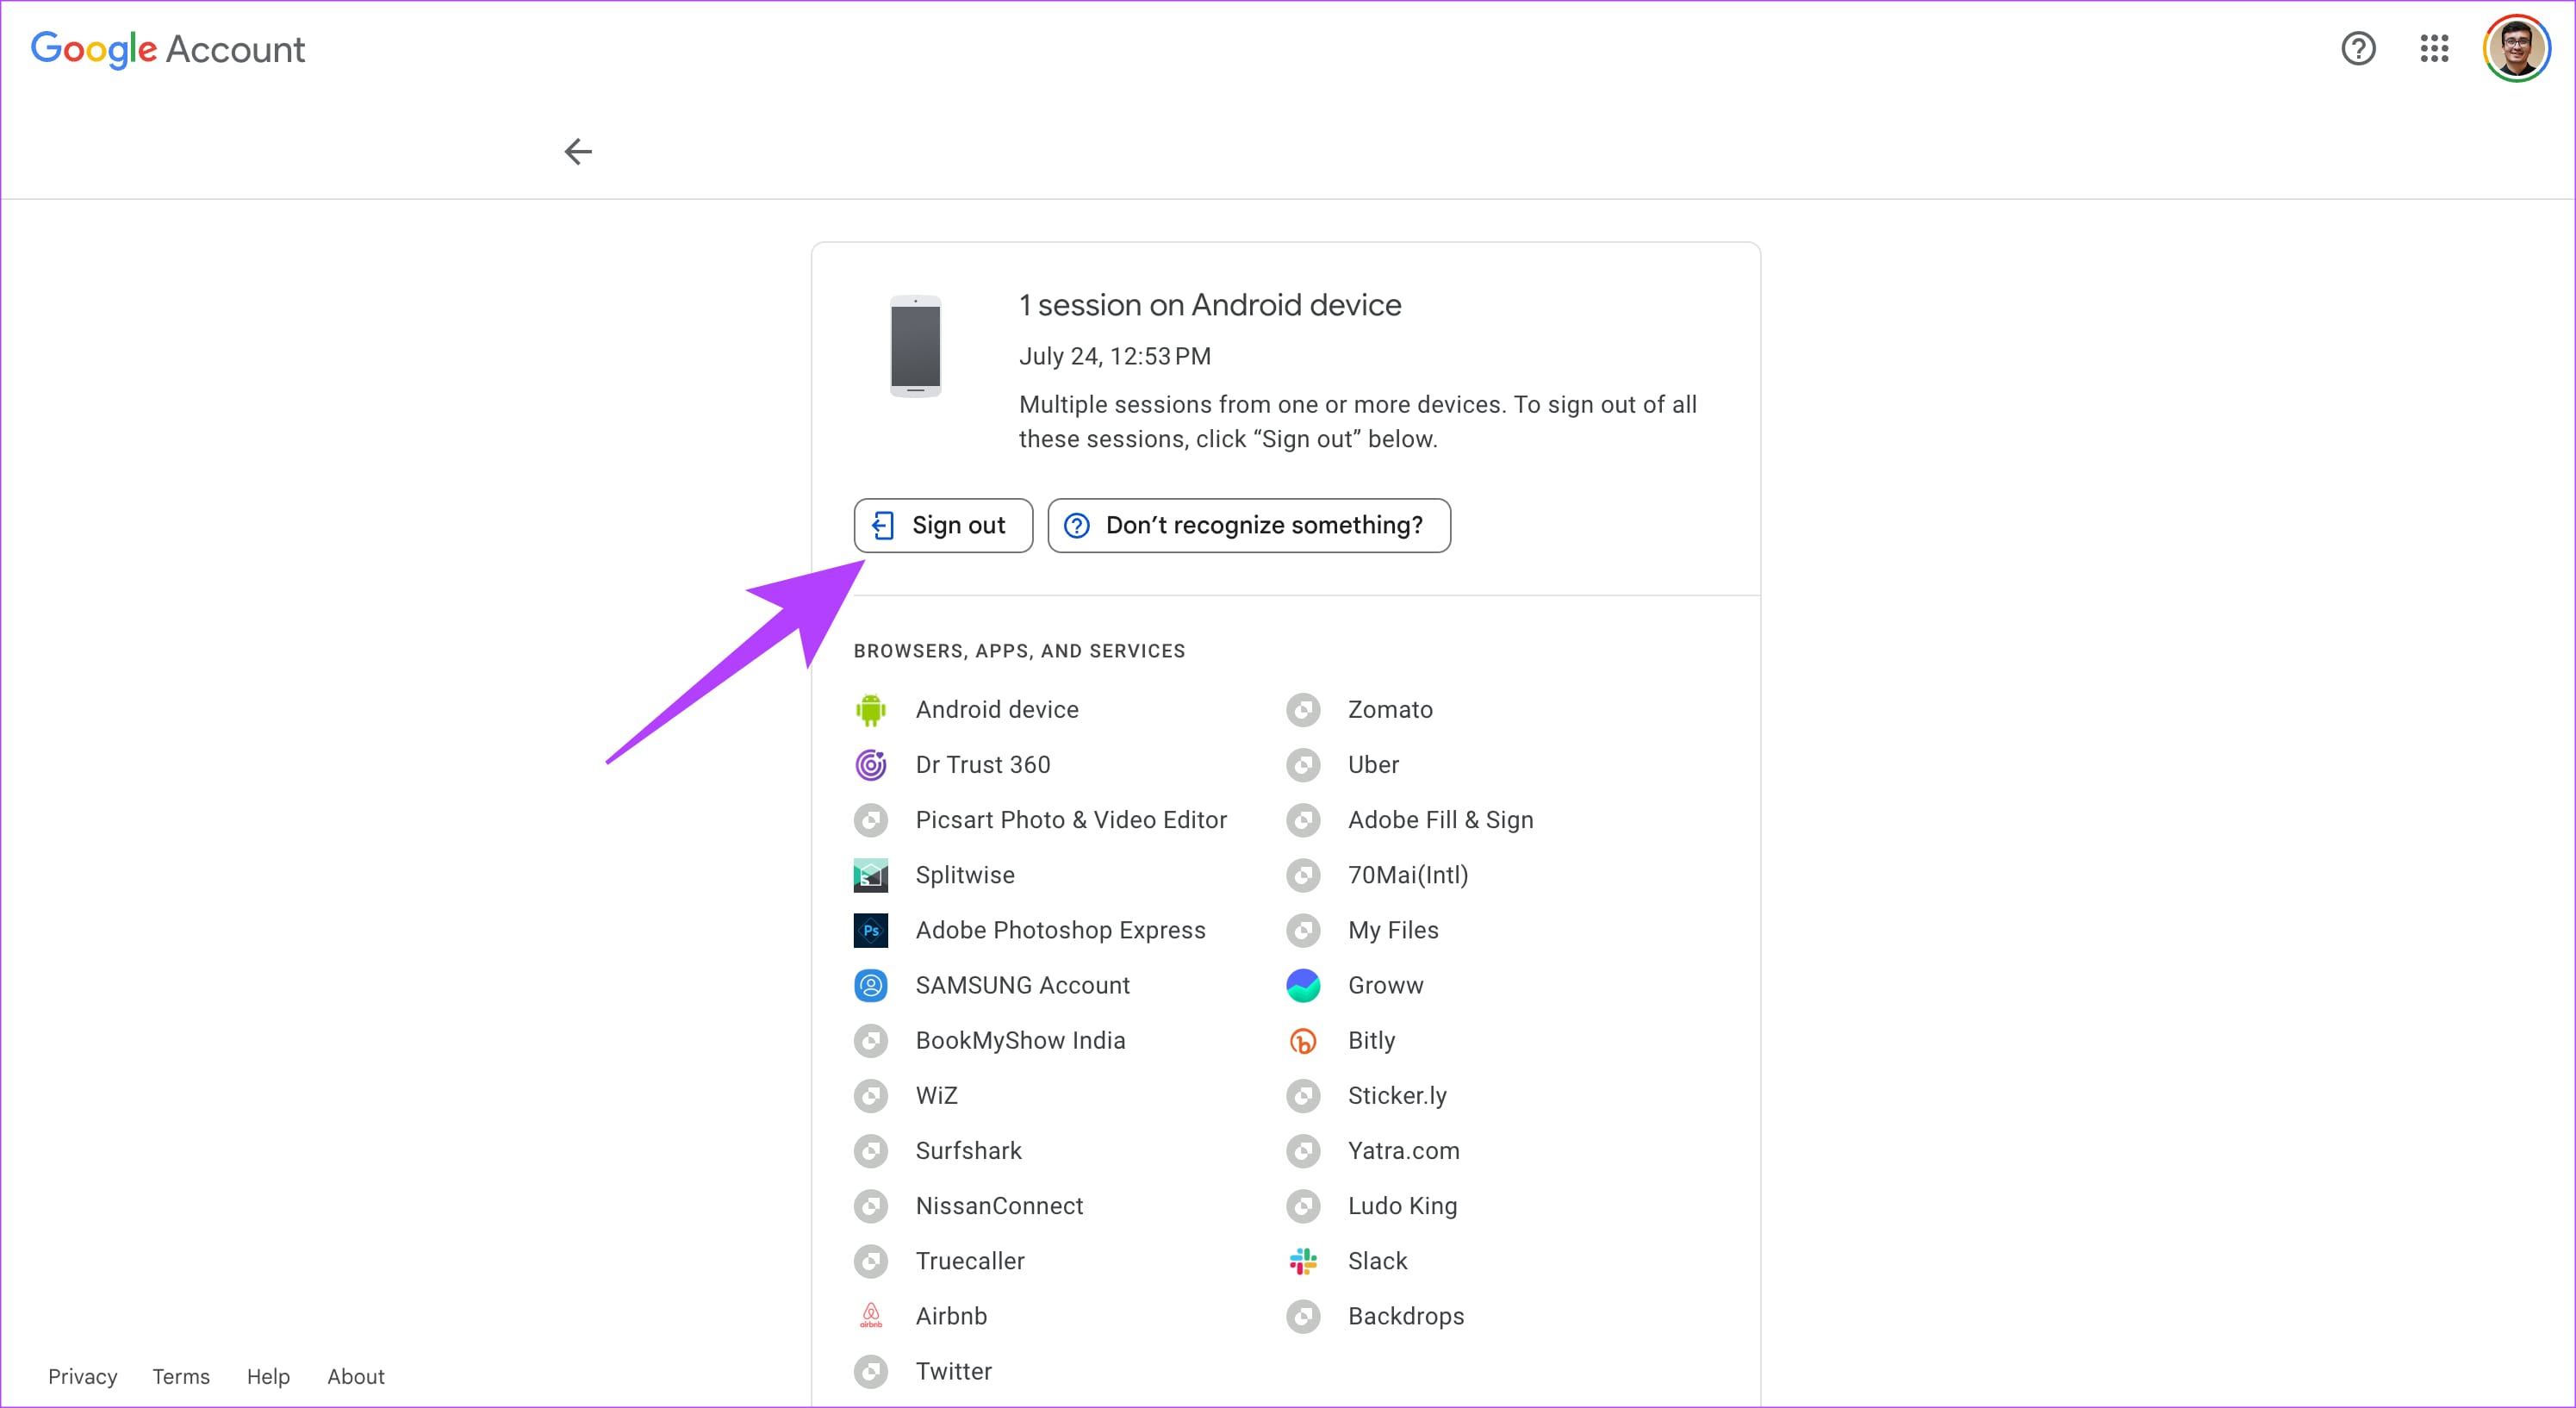Viewport: 2576px width, 1408px height.
Task: Click the back arrow to navigate back
Action: tap(579, 153)
